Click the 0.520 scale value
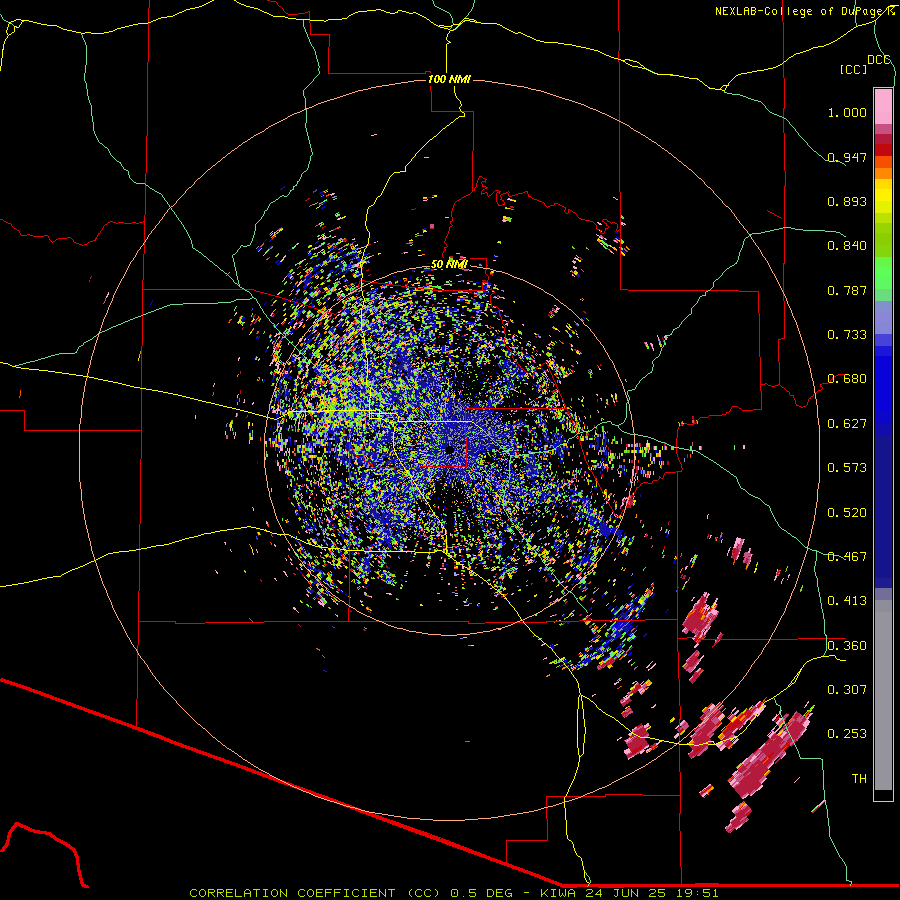Screen dimensions: 900x900 click(x=847, y=513)
